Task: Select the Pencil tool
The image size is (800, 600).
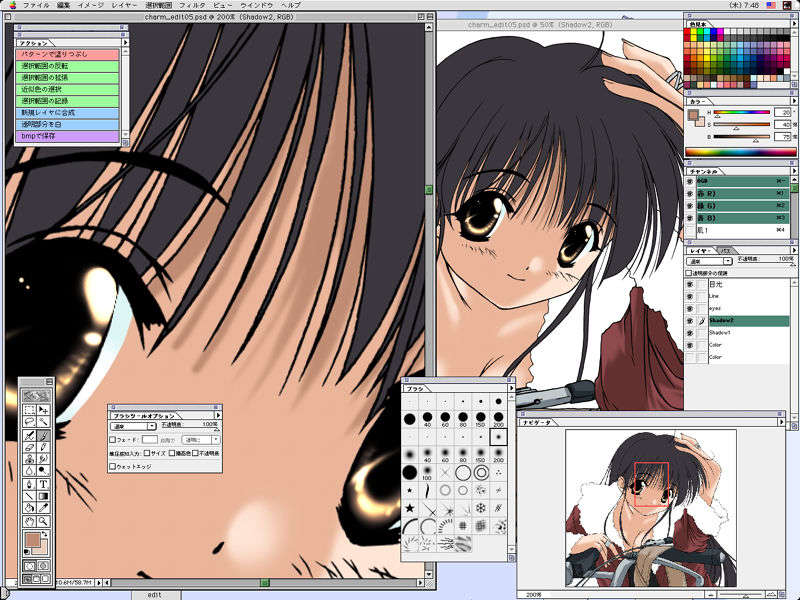Action: coord(44,446)
